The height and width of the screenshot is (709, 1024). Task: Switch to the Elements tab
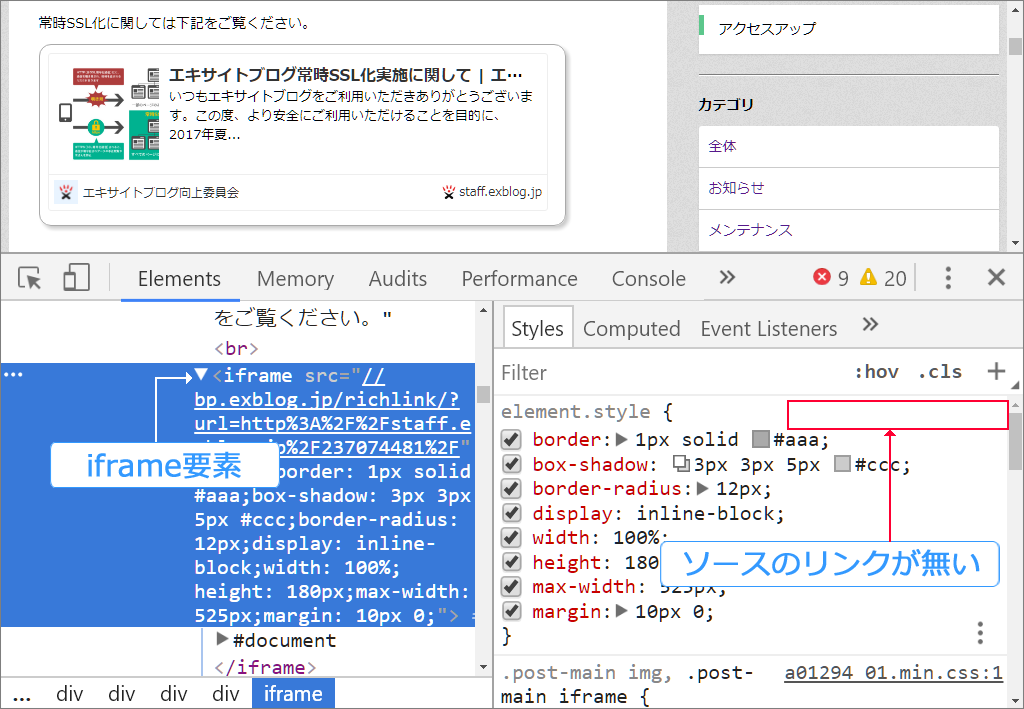[179, 279]
